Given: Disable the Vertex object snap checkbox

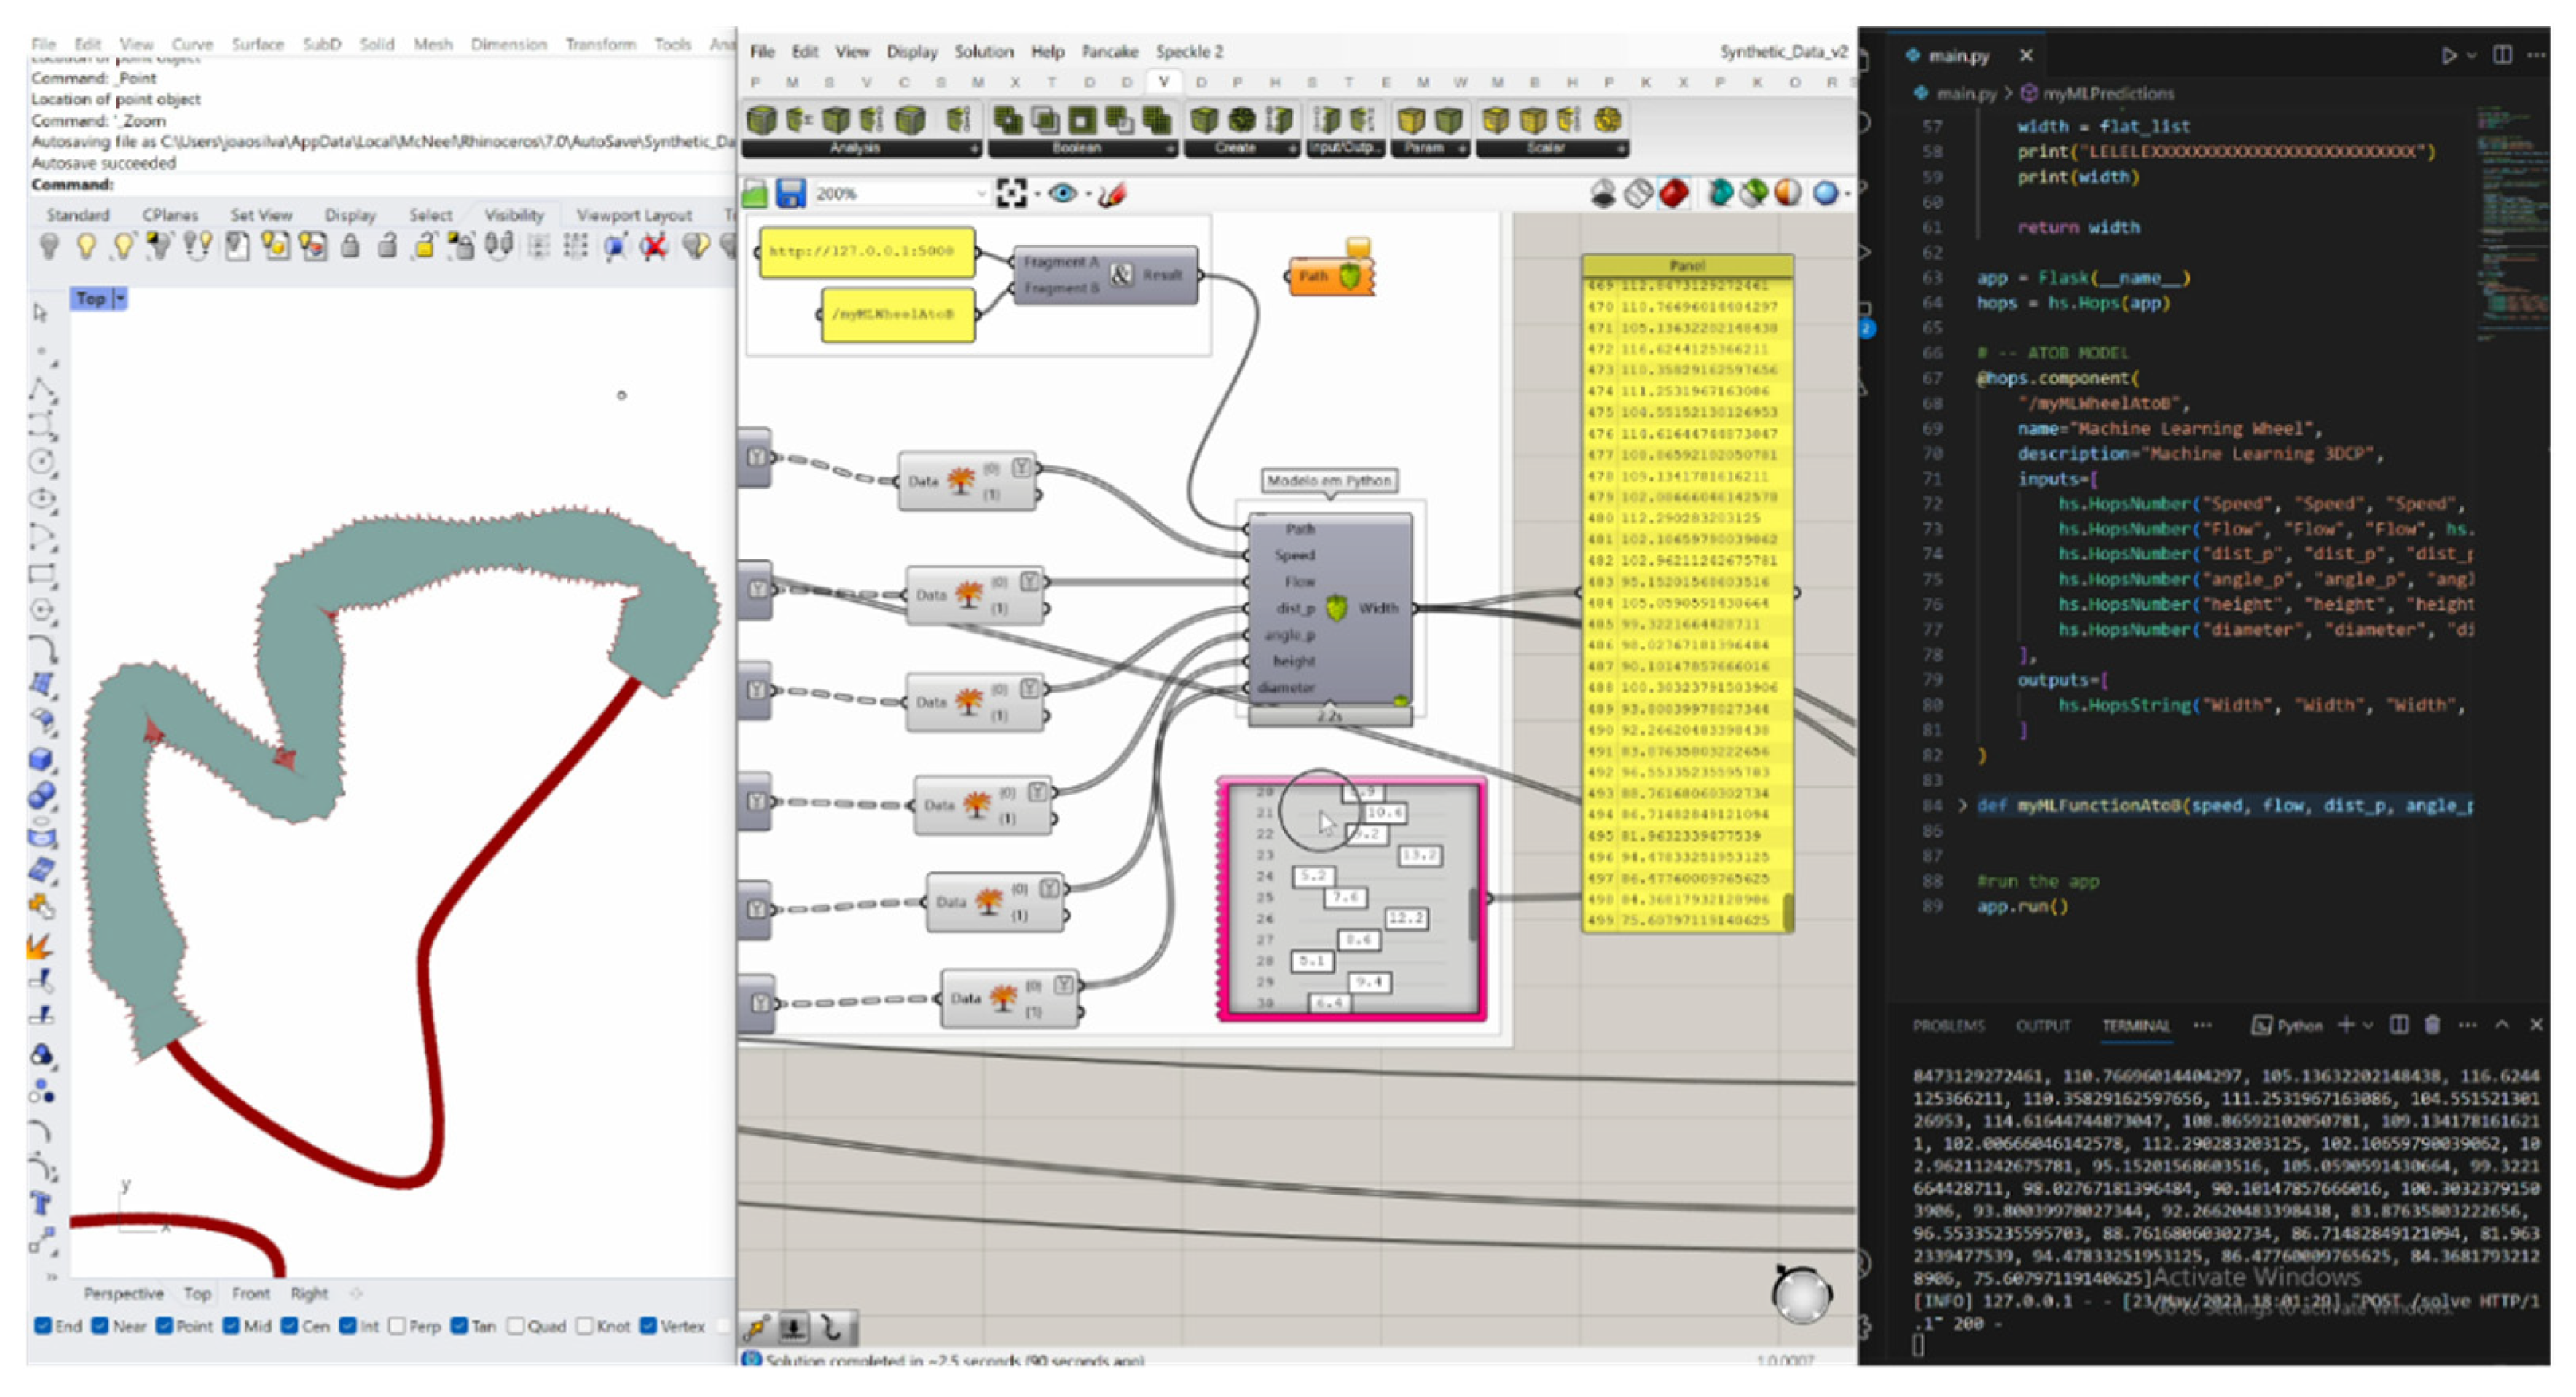Looking at the screenshot, I should tap(648, 1326).
